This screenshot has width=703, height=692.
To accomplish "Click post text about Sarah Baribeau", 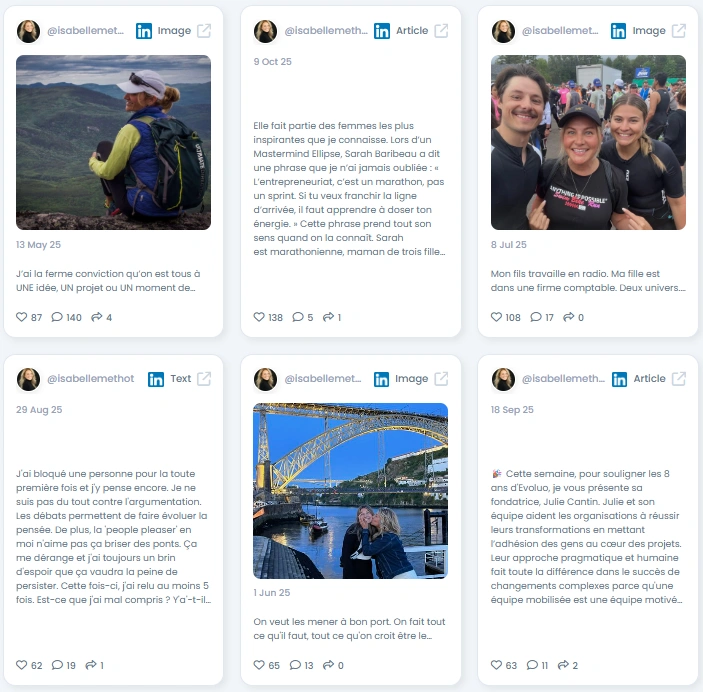I will click(x=349, y=188).
